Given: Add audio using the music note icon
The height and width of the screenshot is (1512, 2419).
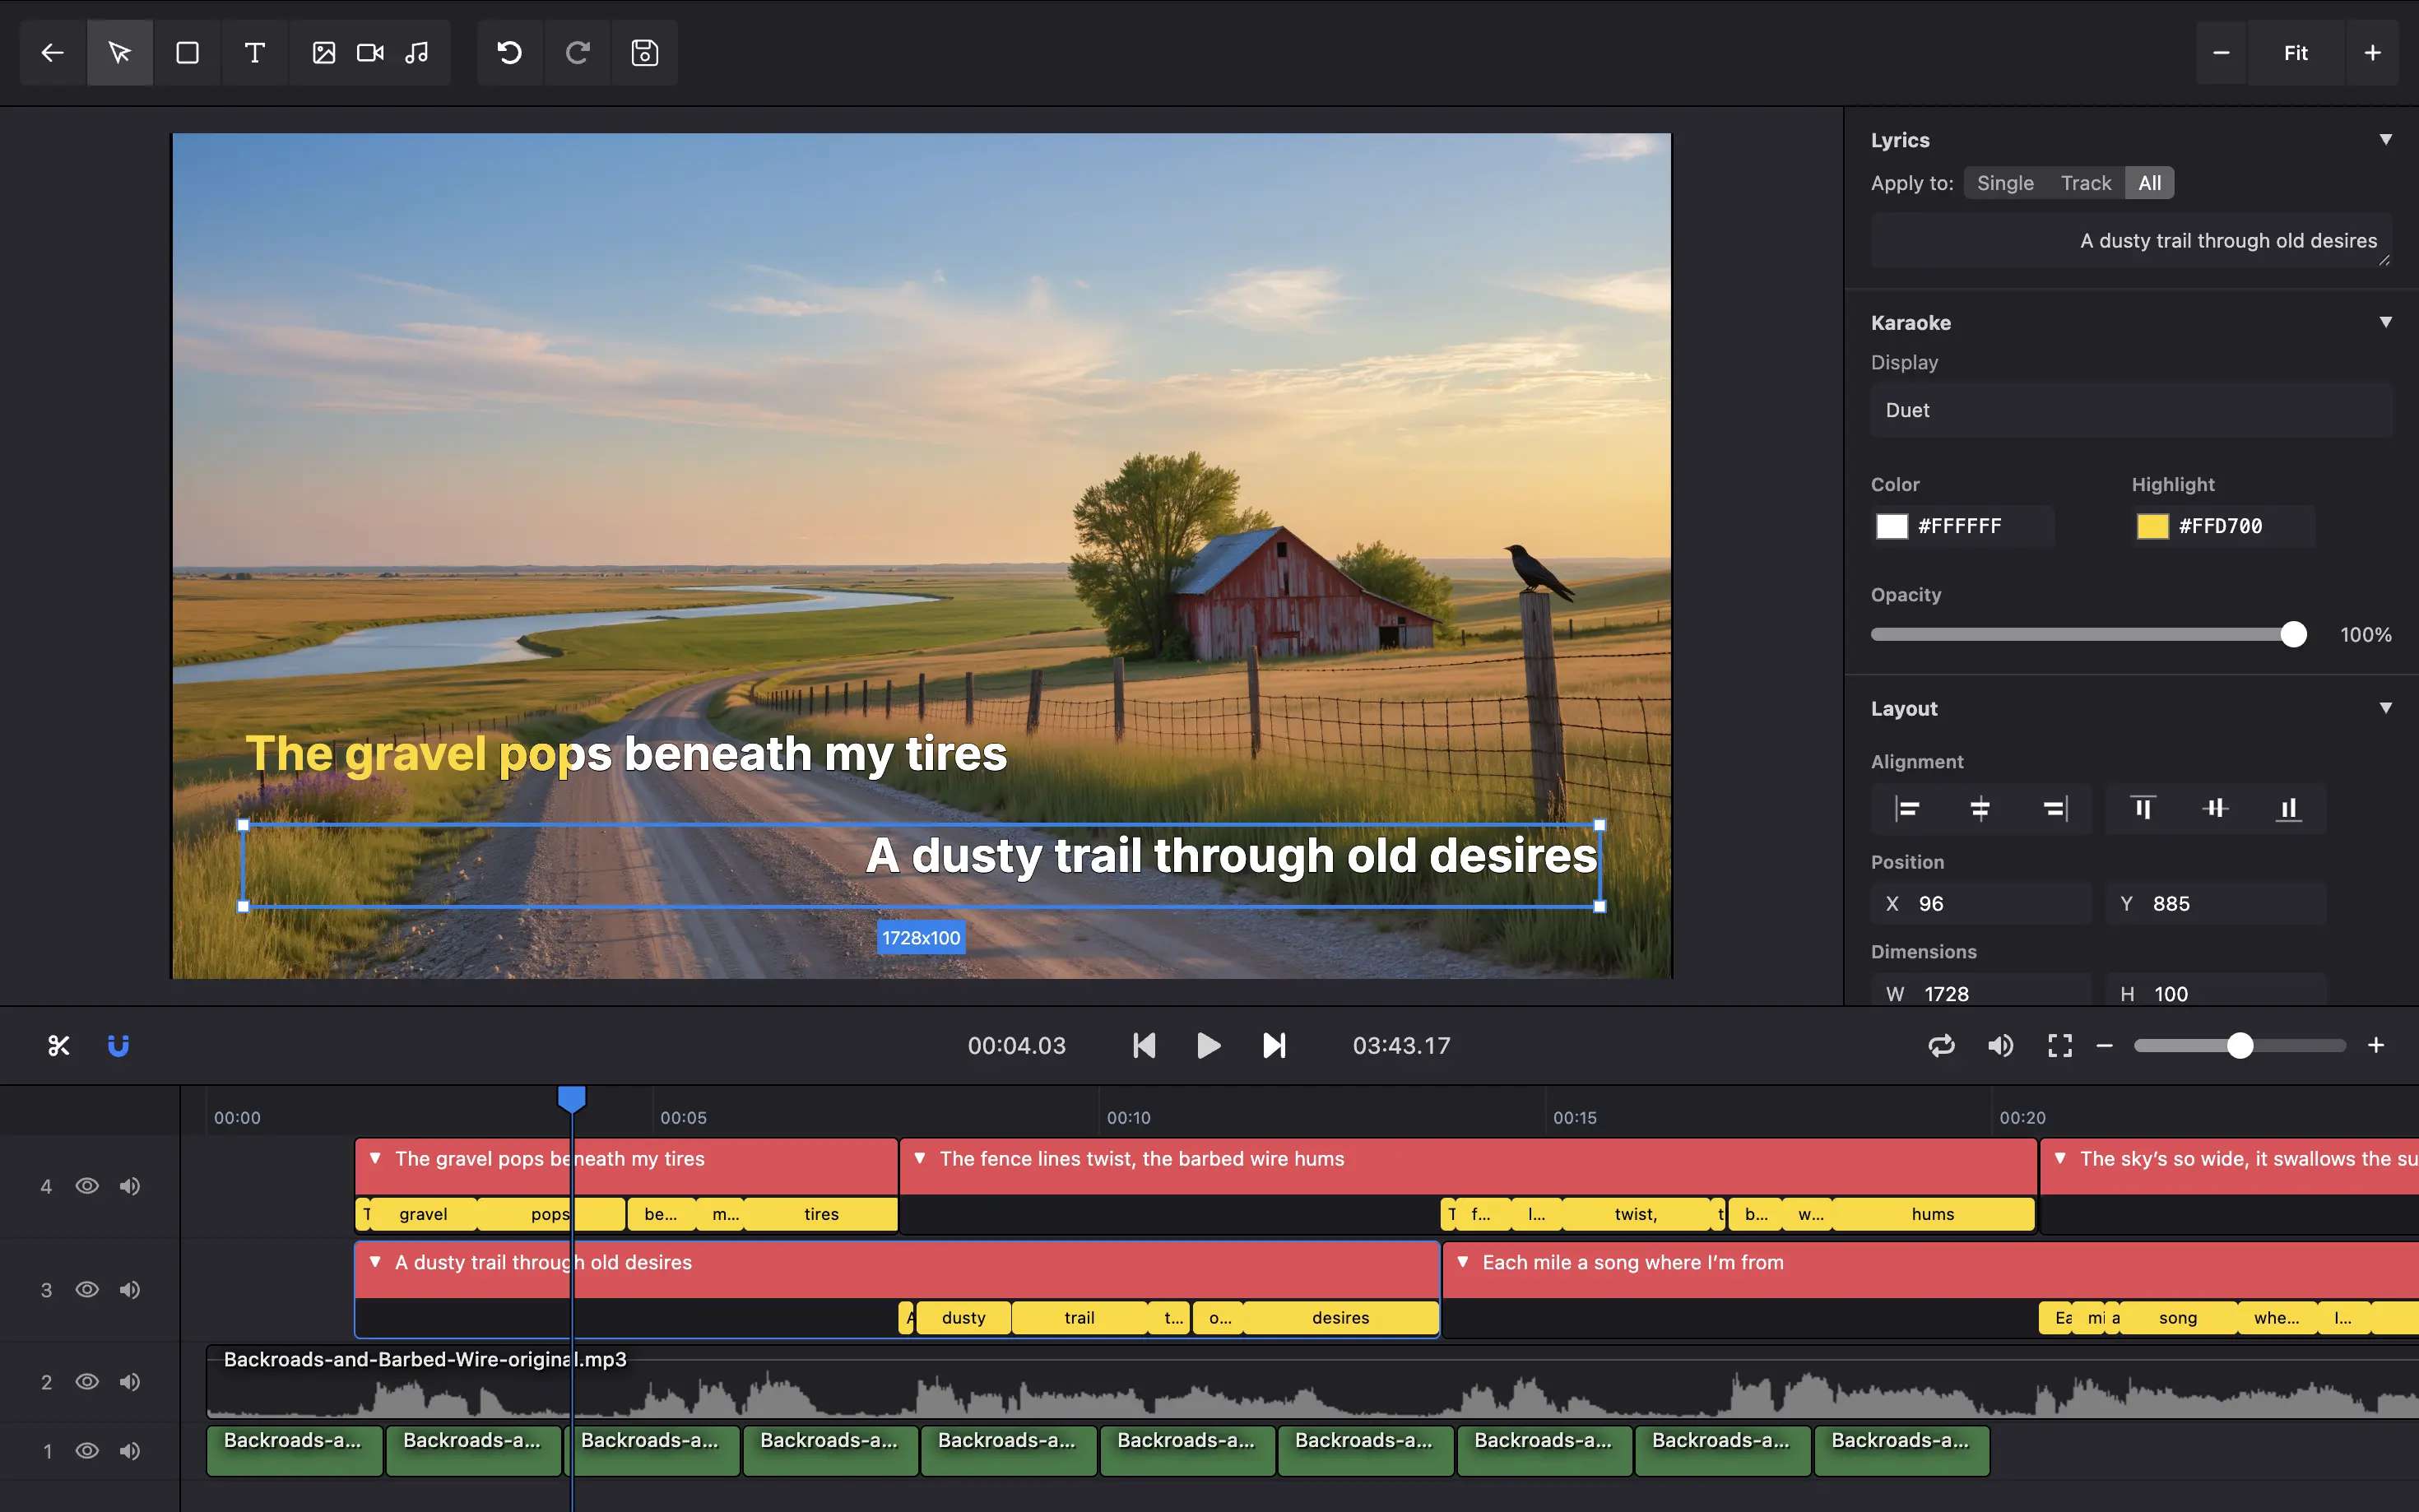Looking at the screenshot, I should (x=418, y=52).
